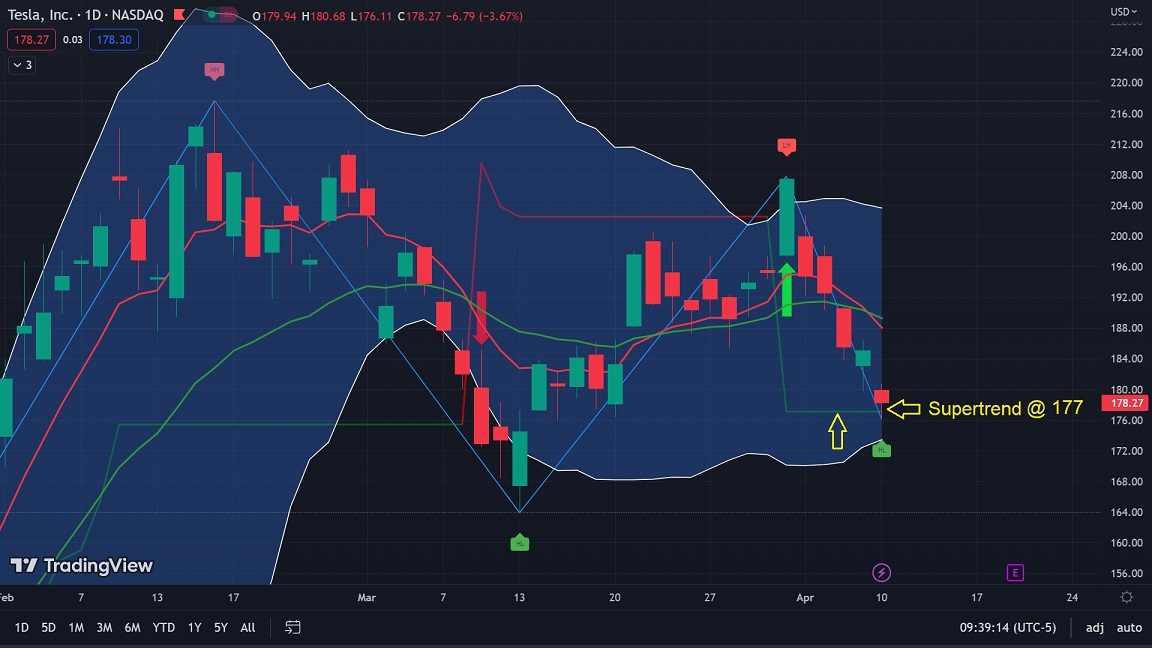Toggle auto price scale button
The height and width of the screenshot is (648, 1152).
[x=1129, y=627]
